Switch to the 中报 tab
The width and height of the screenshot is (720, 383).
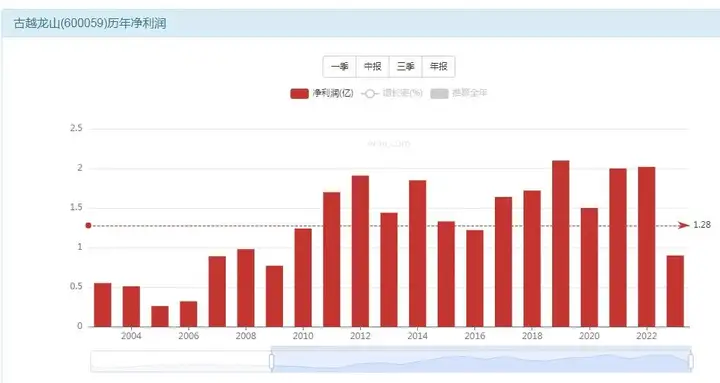(372, 67)
